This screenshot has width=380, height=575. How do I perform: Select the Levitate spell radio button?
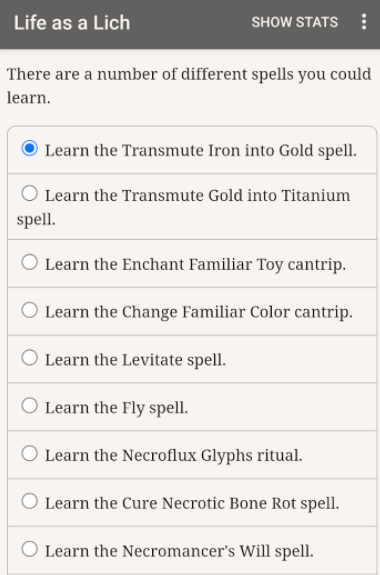point(30,358)
